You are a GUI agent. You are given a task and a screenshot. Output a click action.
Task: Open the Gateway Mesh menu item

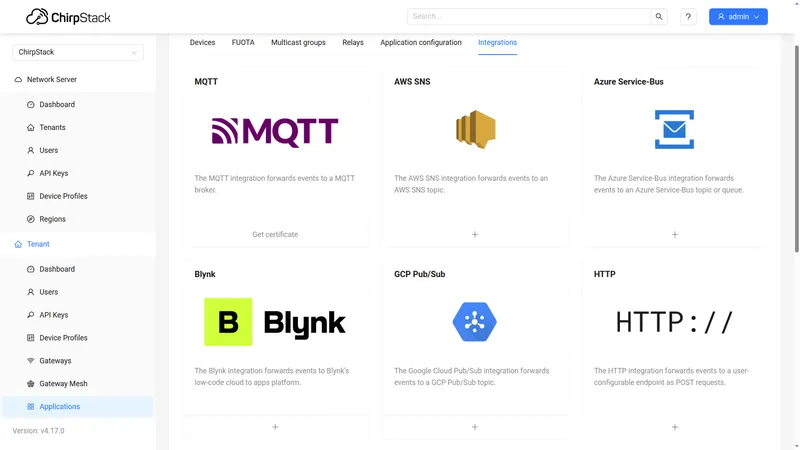click(x=78, y=384)
